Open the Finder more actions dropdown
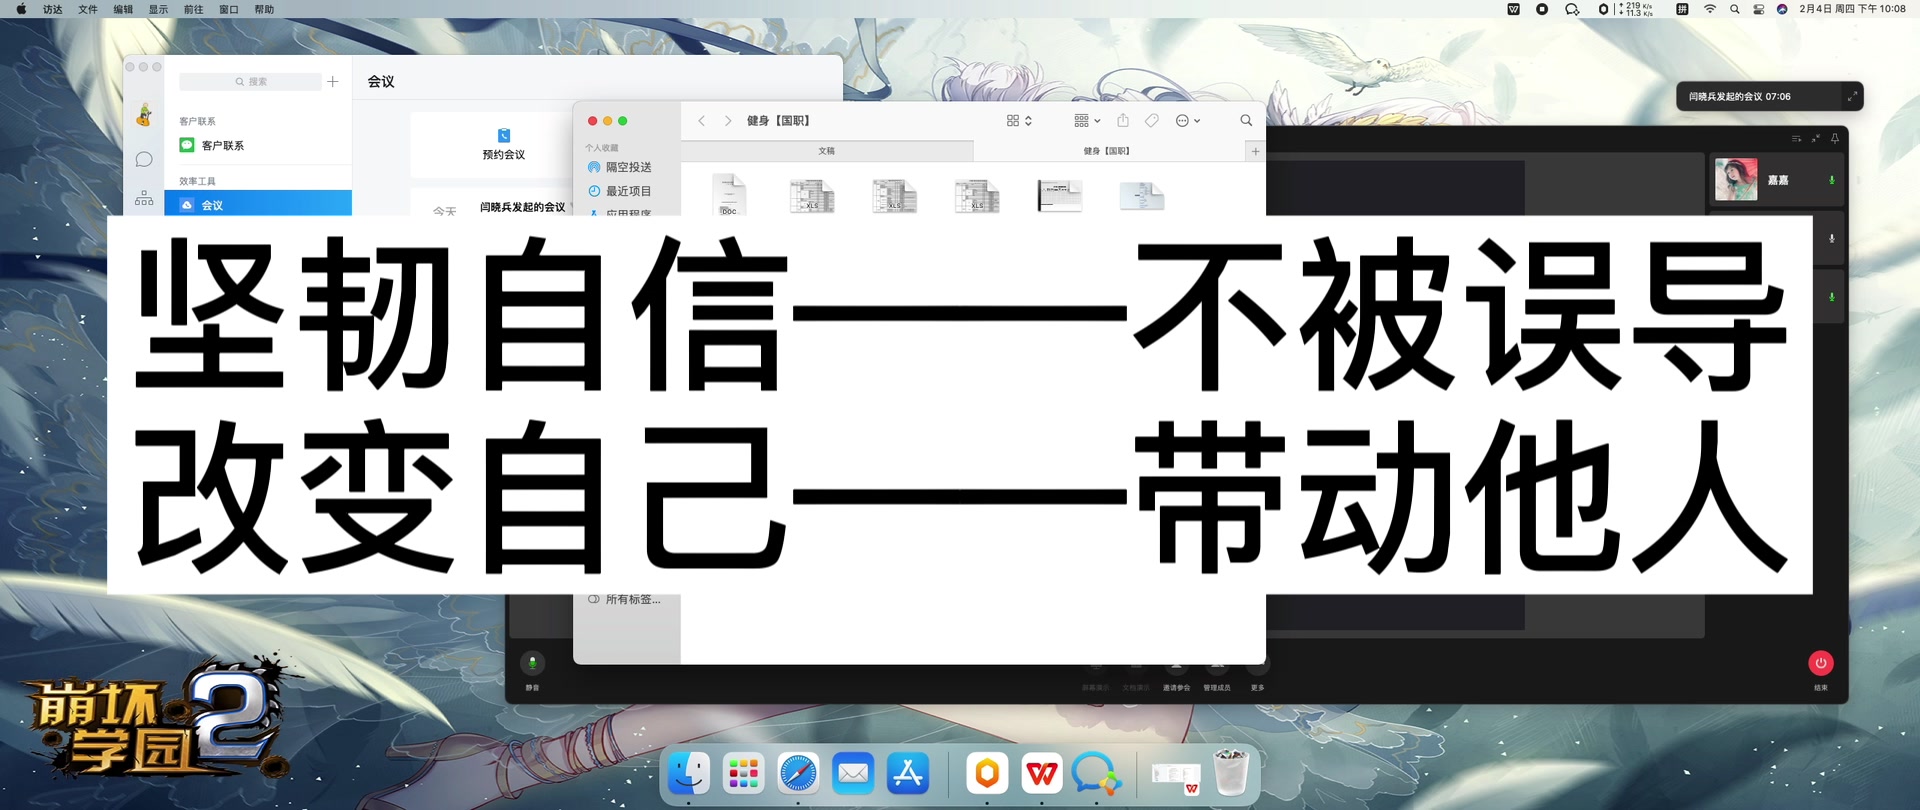This screenshot has height=810, width=1920. [x=1188, y=120]
